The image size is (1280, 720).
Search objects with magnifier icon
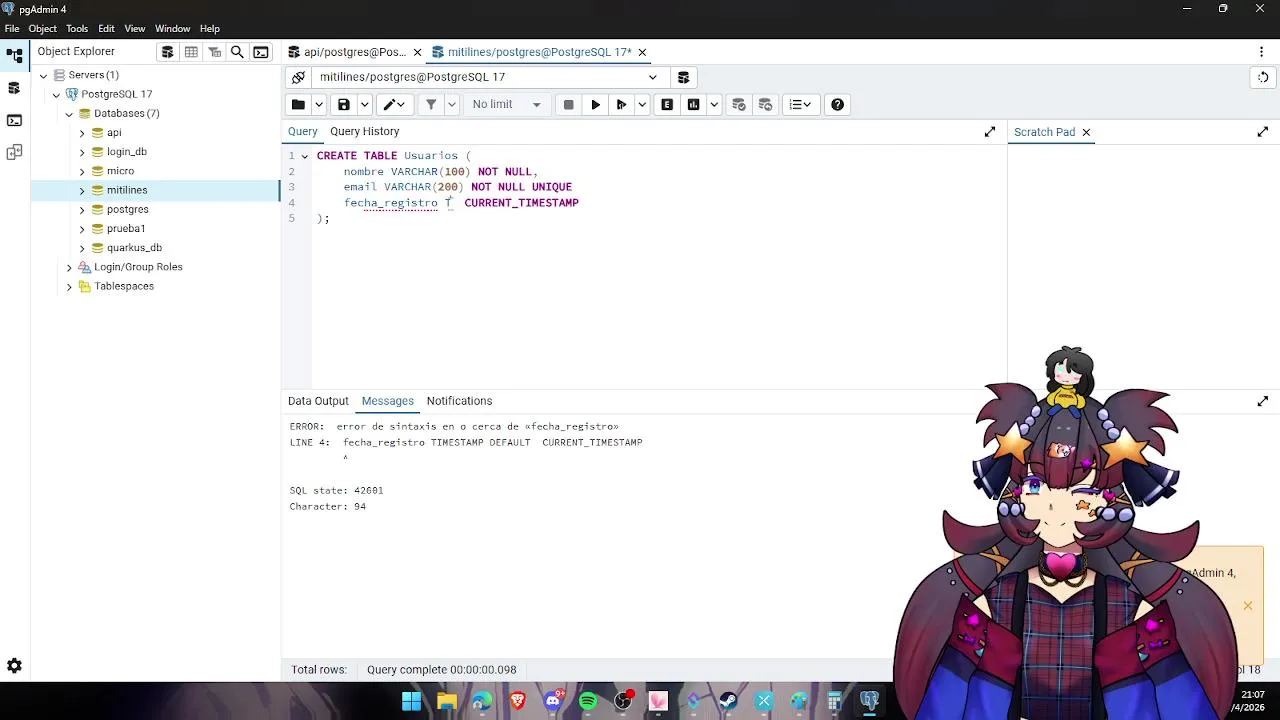(237, 52)
